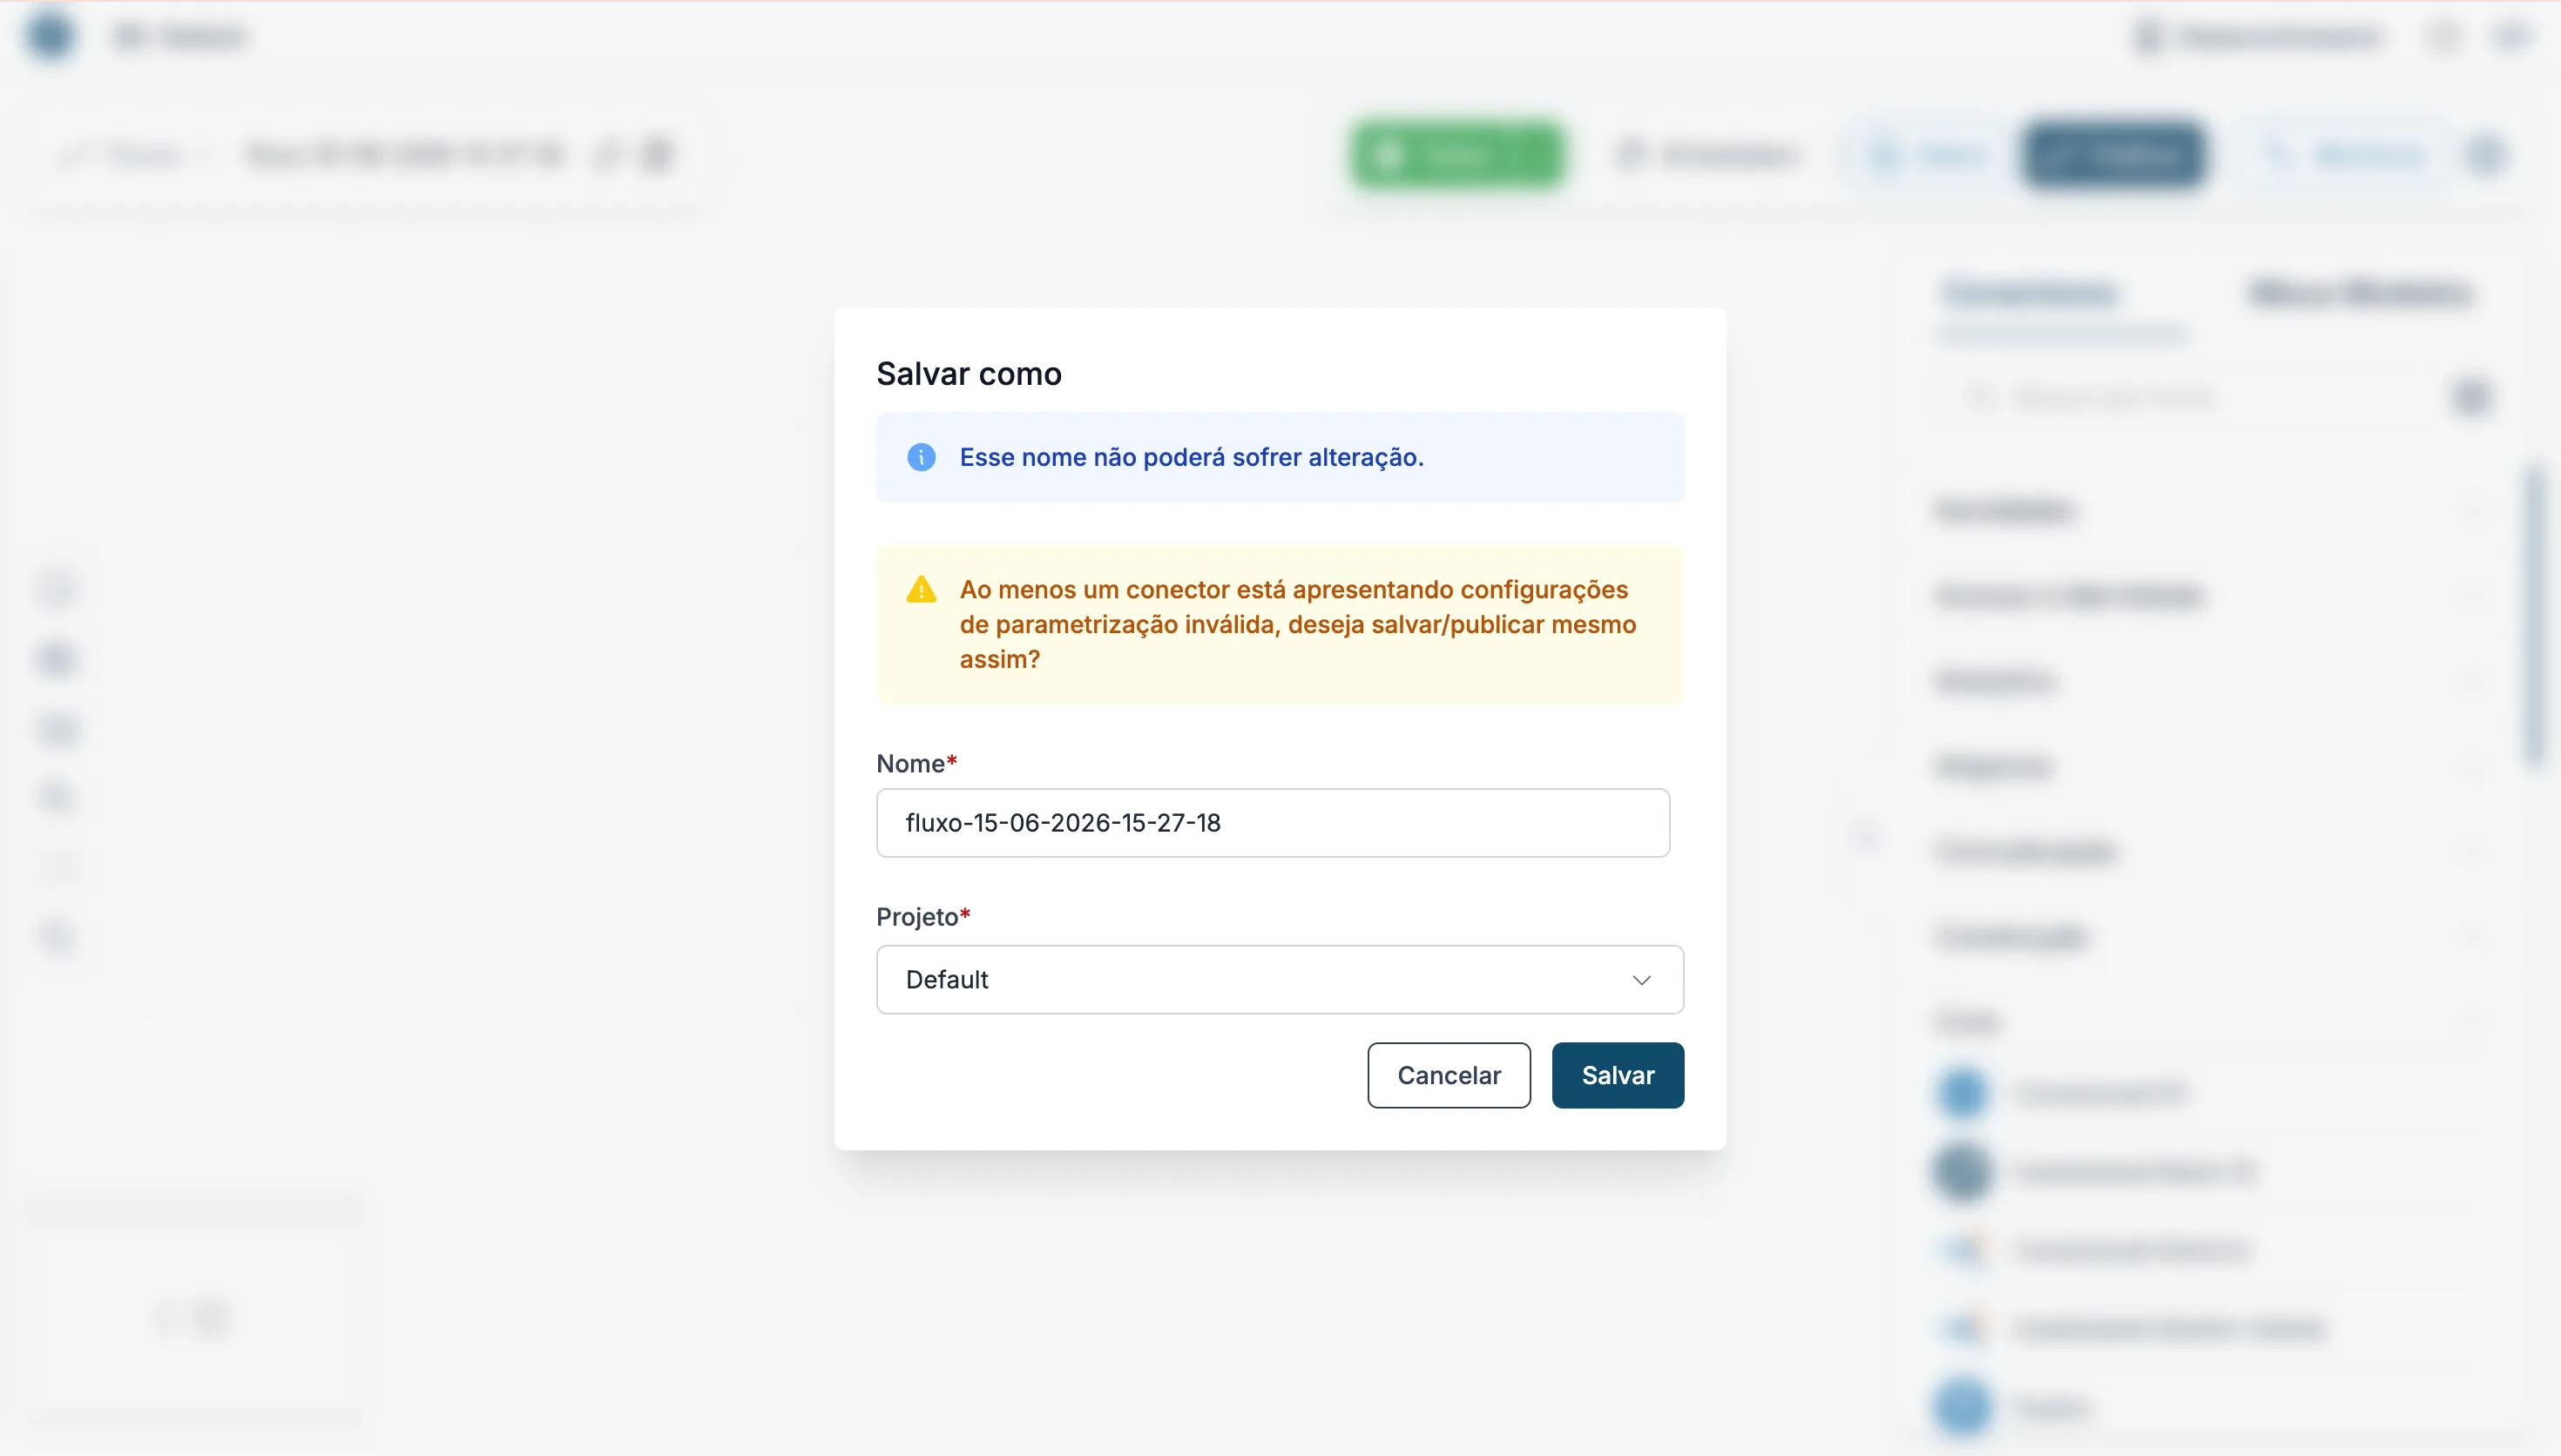
Task: Click the vertical scrollbar of the right panel
Action: (2535, 615)
